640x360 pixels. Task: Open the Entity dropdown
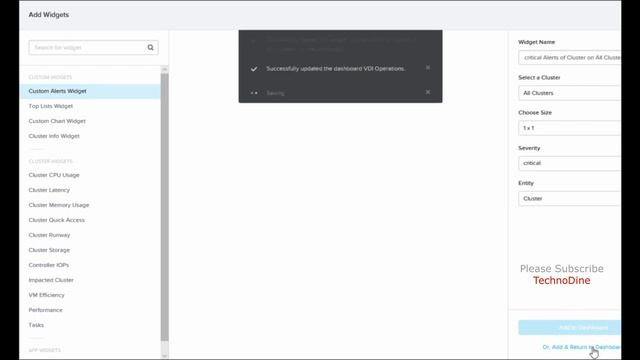[x=569, y=198]
